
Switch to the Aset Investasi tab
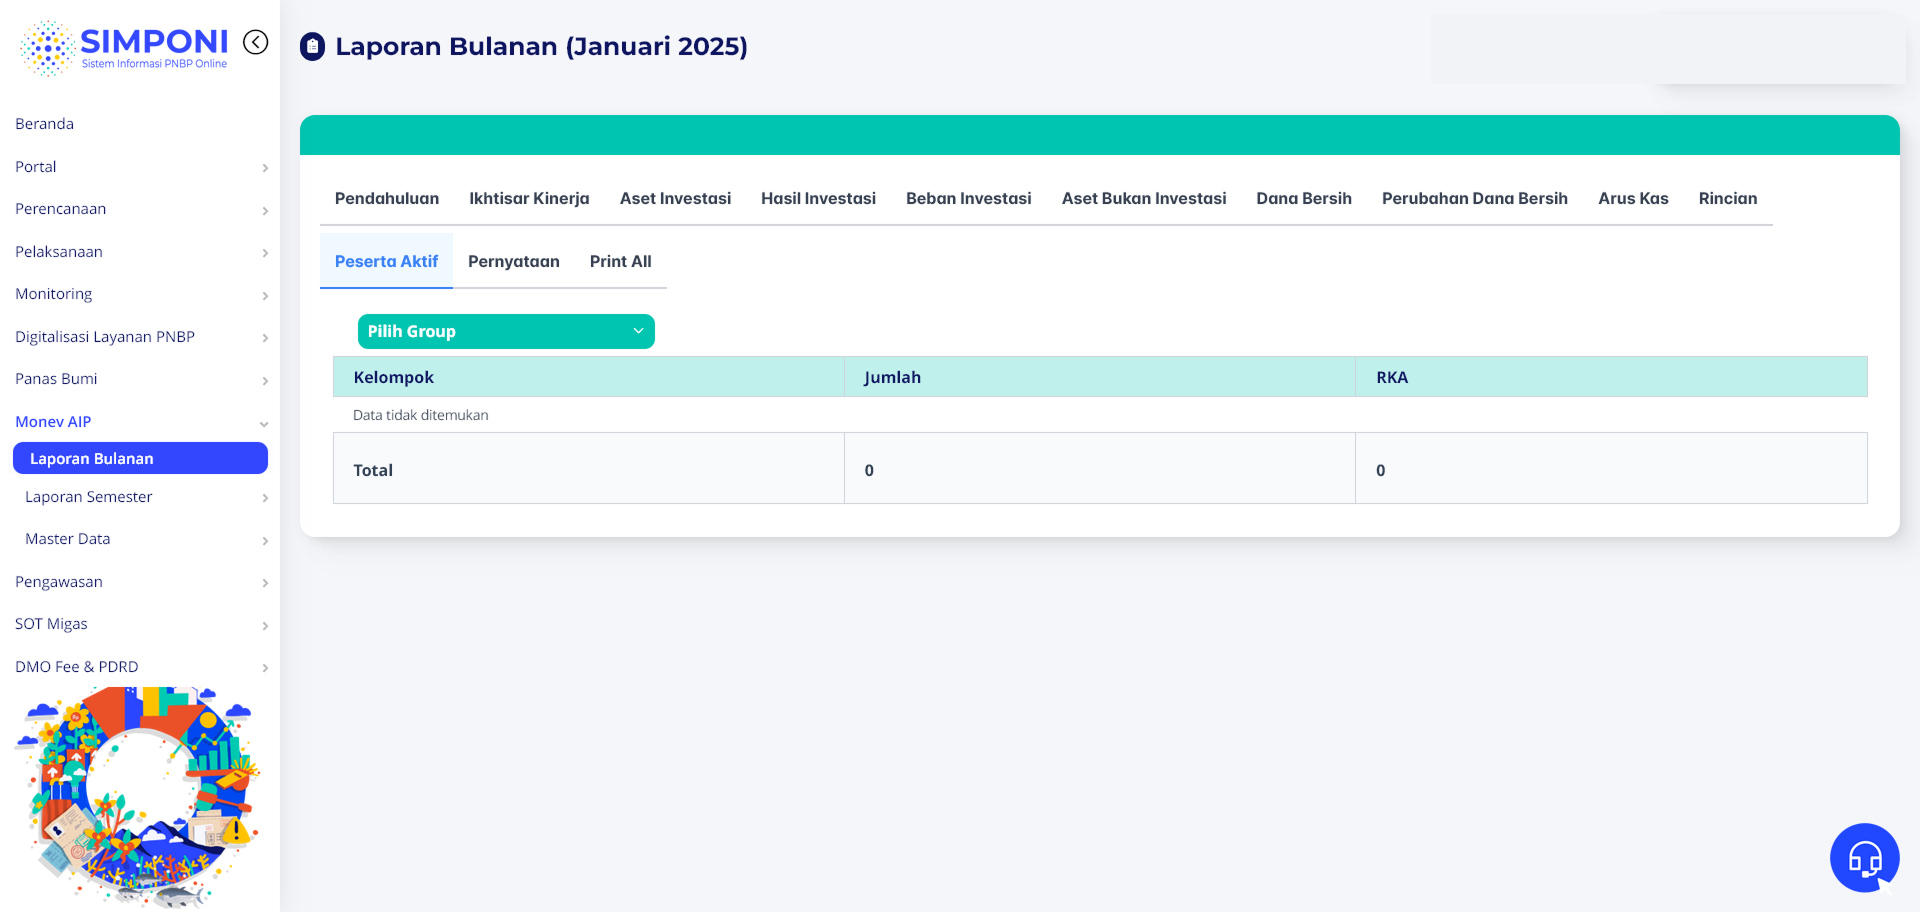pyautogui.click(x=676, y=198)
